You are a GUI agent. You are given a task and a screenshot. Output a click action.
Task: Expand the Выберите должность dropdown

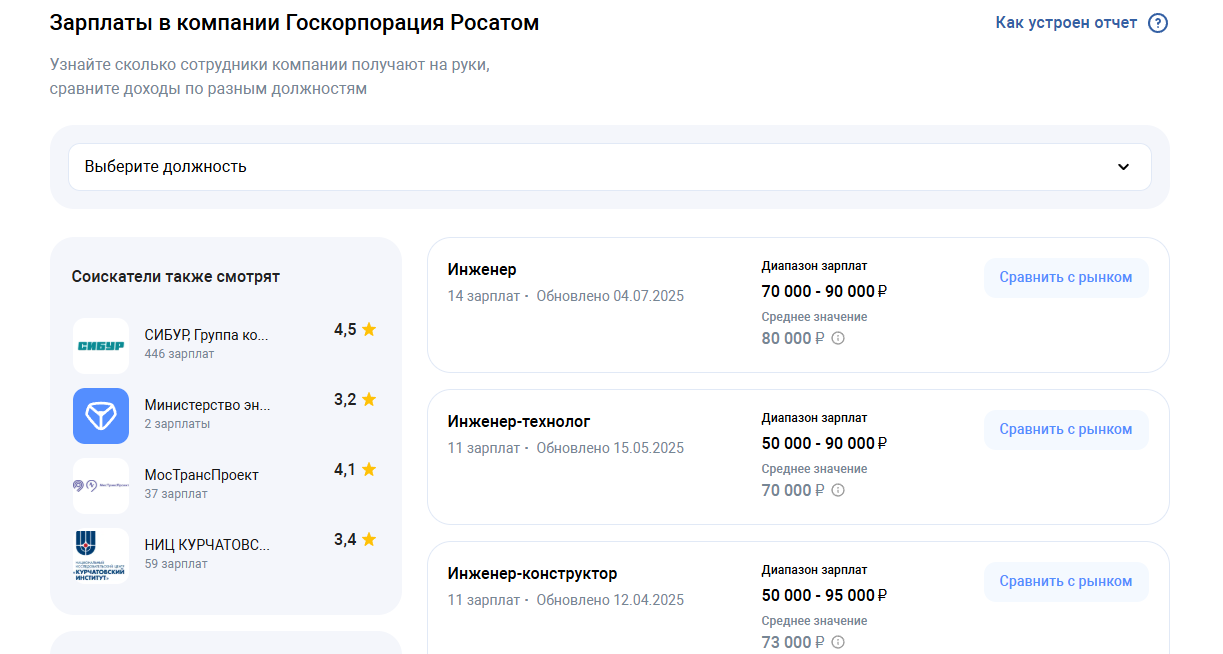click(x=610, y=167)
